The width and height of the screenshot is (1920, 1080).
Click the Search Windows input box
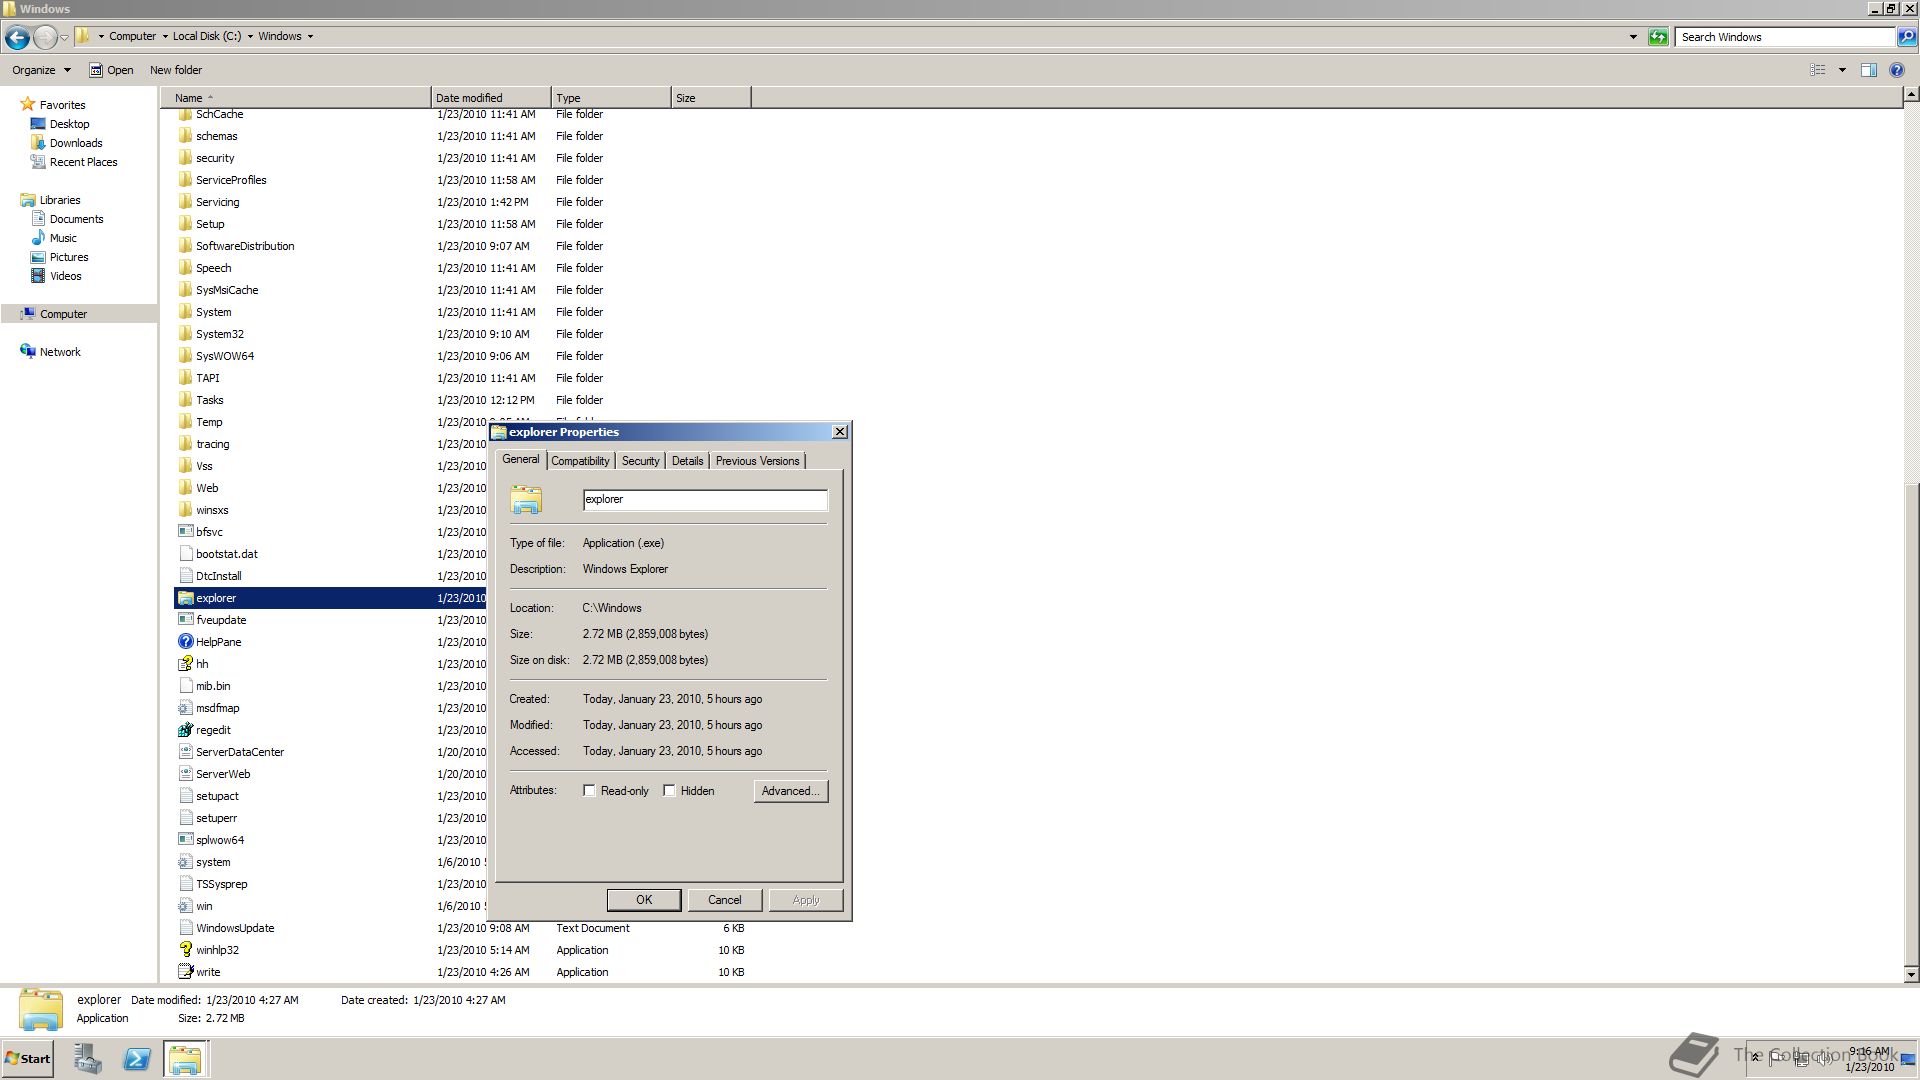point(1786,37)
